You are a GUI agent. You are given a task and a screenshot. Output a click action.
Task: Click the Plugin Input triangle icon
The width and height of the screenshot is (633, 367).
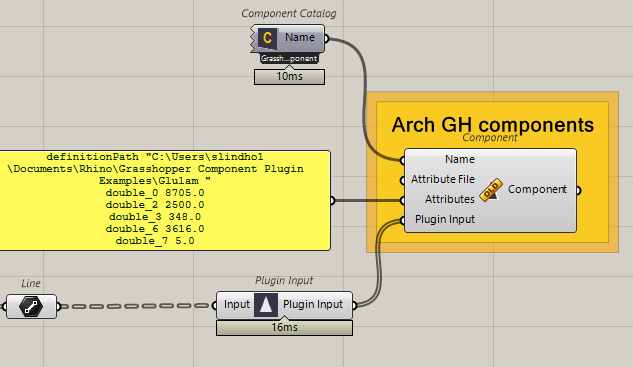tap(266, 305)
